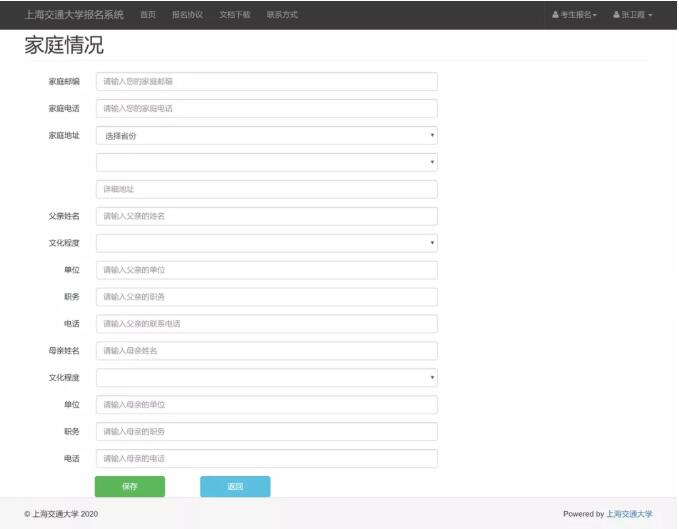679x529 pixels.
Task: Click the user icon beside 考生报名
Action: point(555,15)
